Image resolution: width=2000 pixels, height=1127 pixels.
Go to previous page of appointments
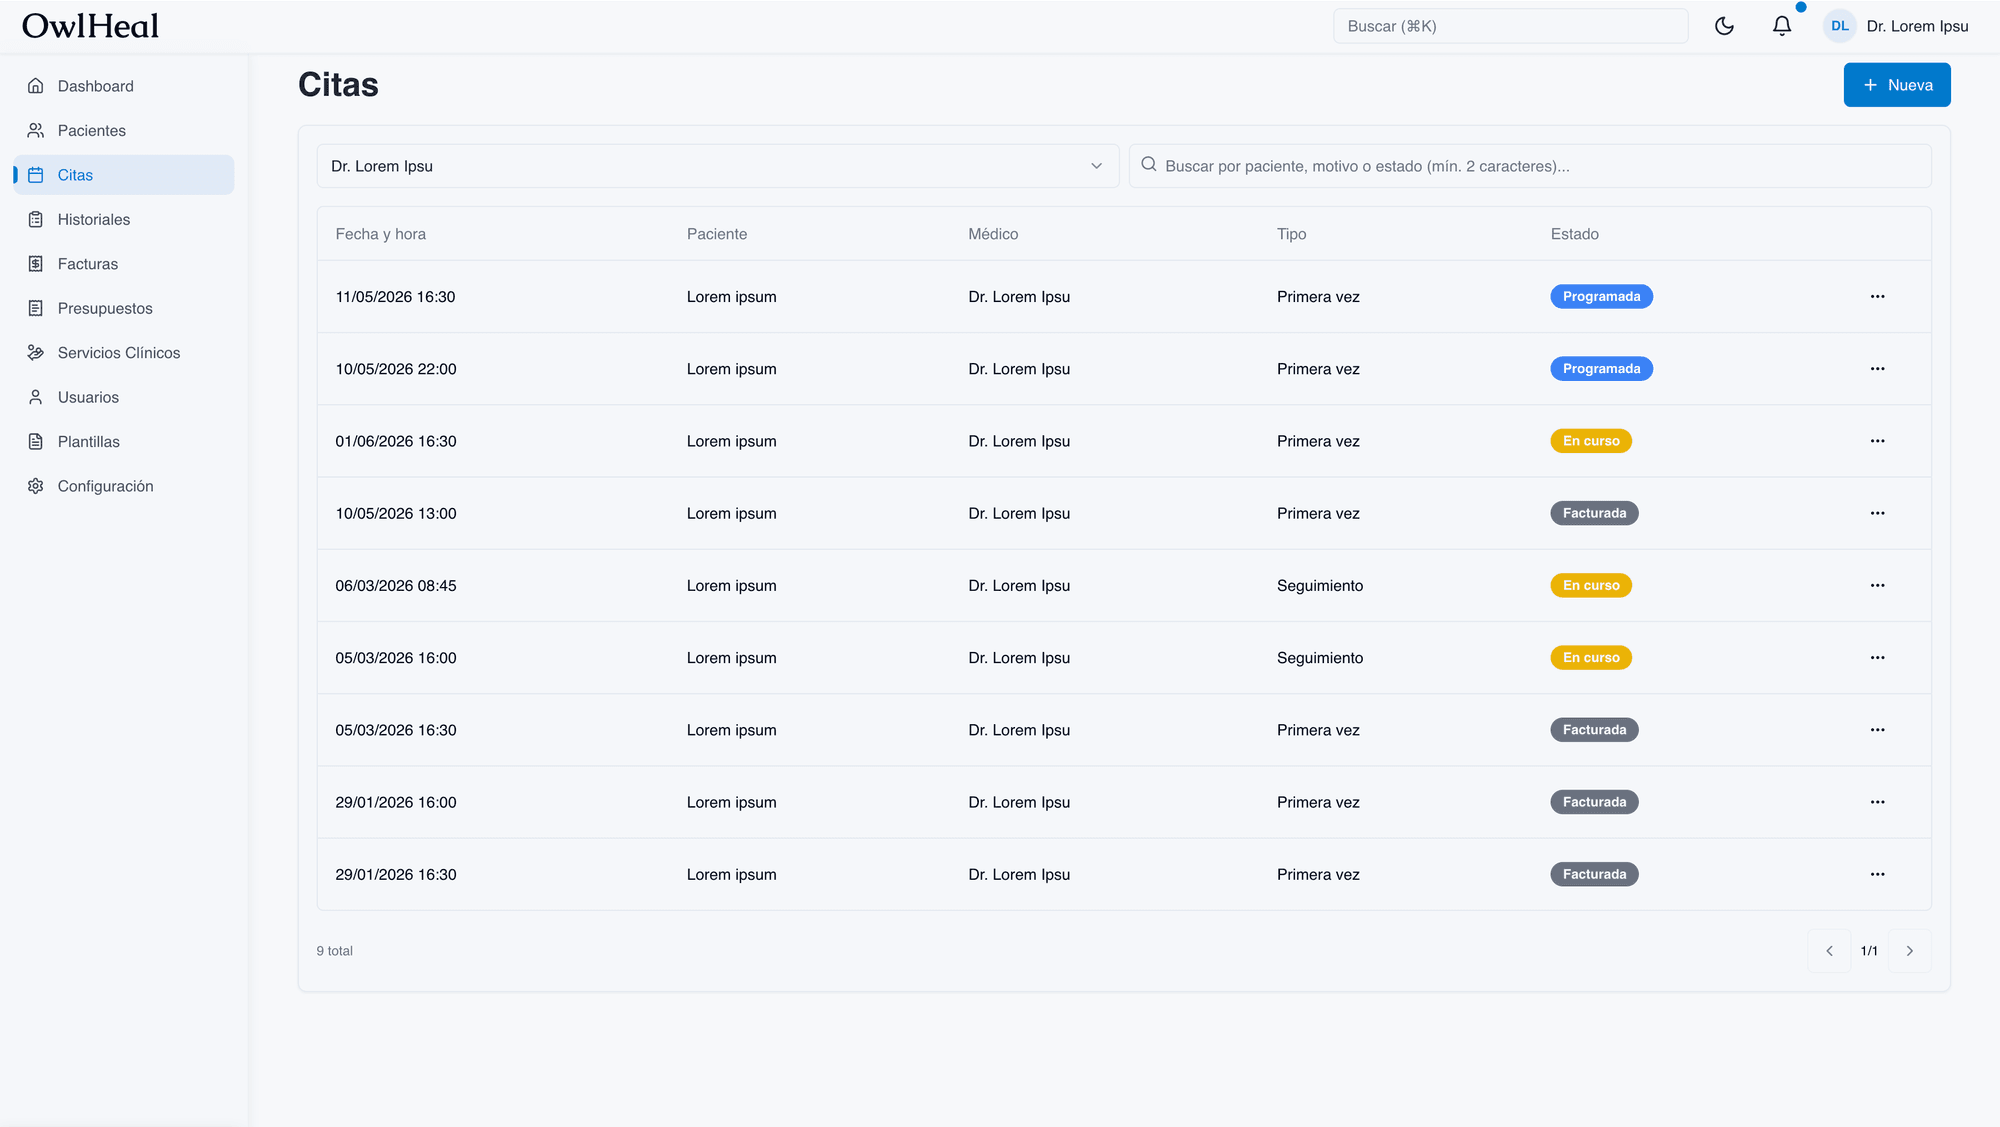coord(1829,951)
